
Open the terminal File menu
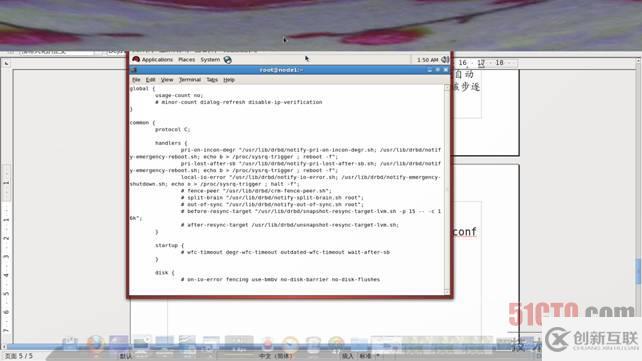pyautogui.click(x=136, y=80)
